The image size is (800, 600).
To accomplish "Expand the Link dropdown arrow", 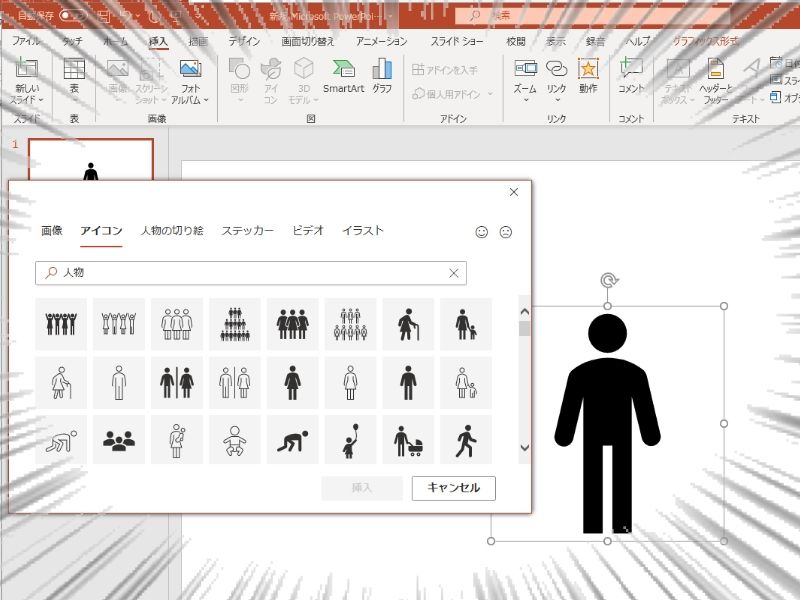I will coord(557,100).
